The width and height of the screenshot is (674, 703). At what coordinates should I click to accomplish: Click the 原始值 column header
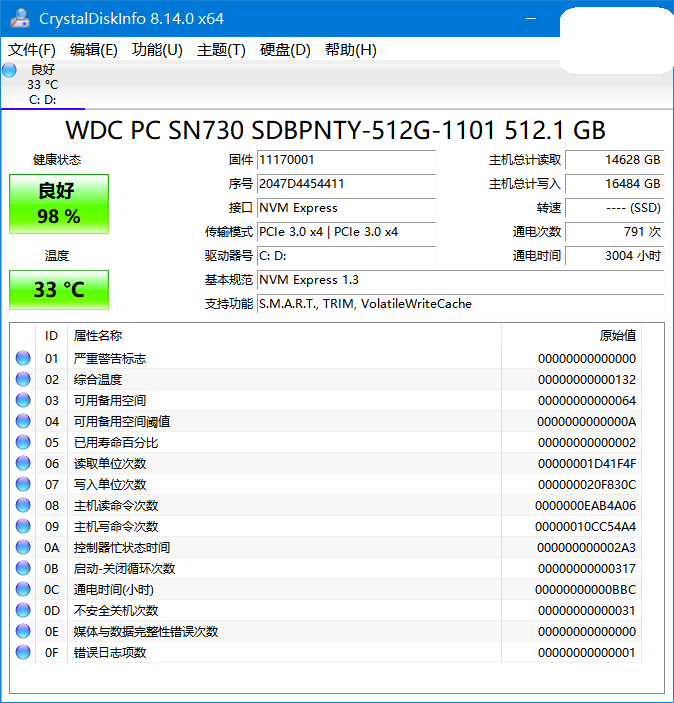571,335
